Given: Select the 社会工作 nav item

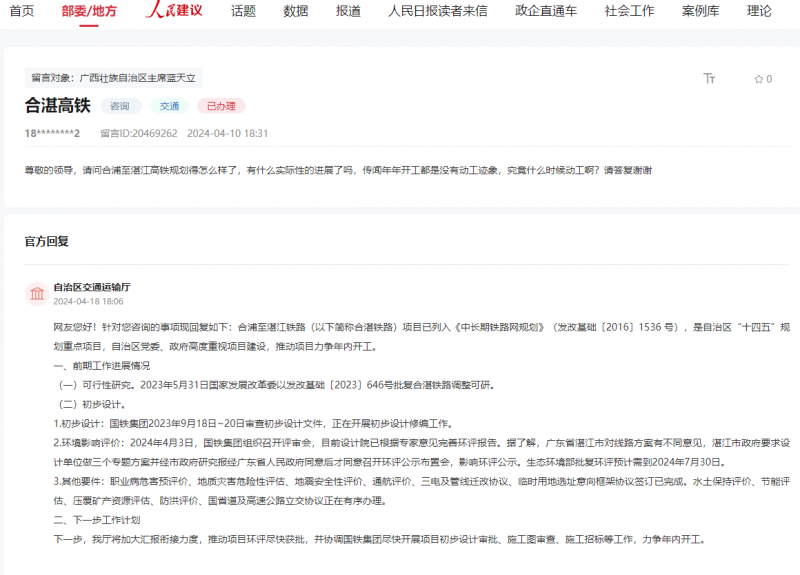Looking at the screenshot, I should coord(630,11).
